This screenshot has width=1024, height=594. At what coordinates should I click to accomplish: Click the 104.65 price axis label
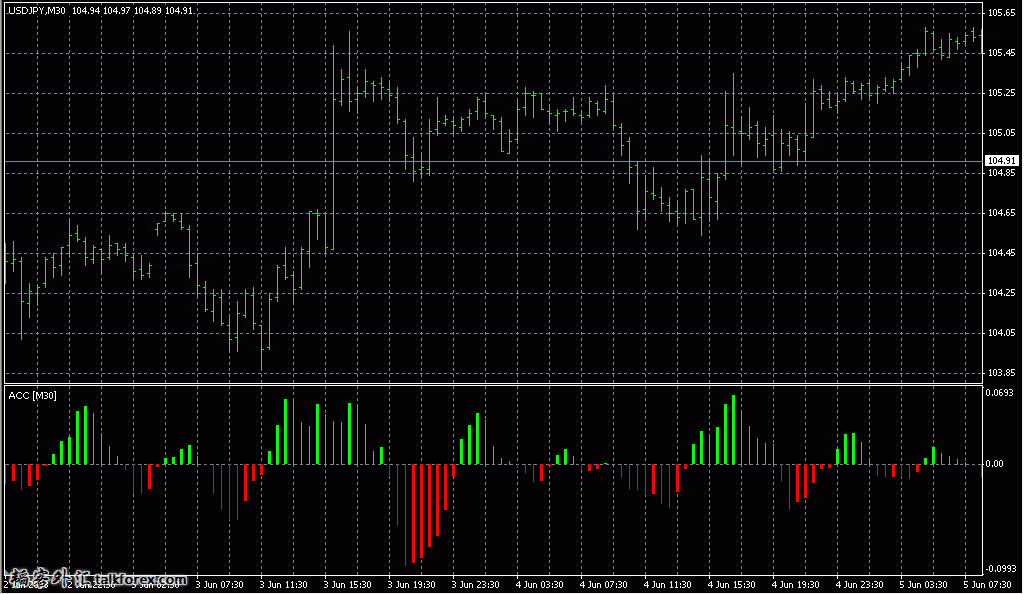point(1001,213)
